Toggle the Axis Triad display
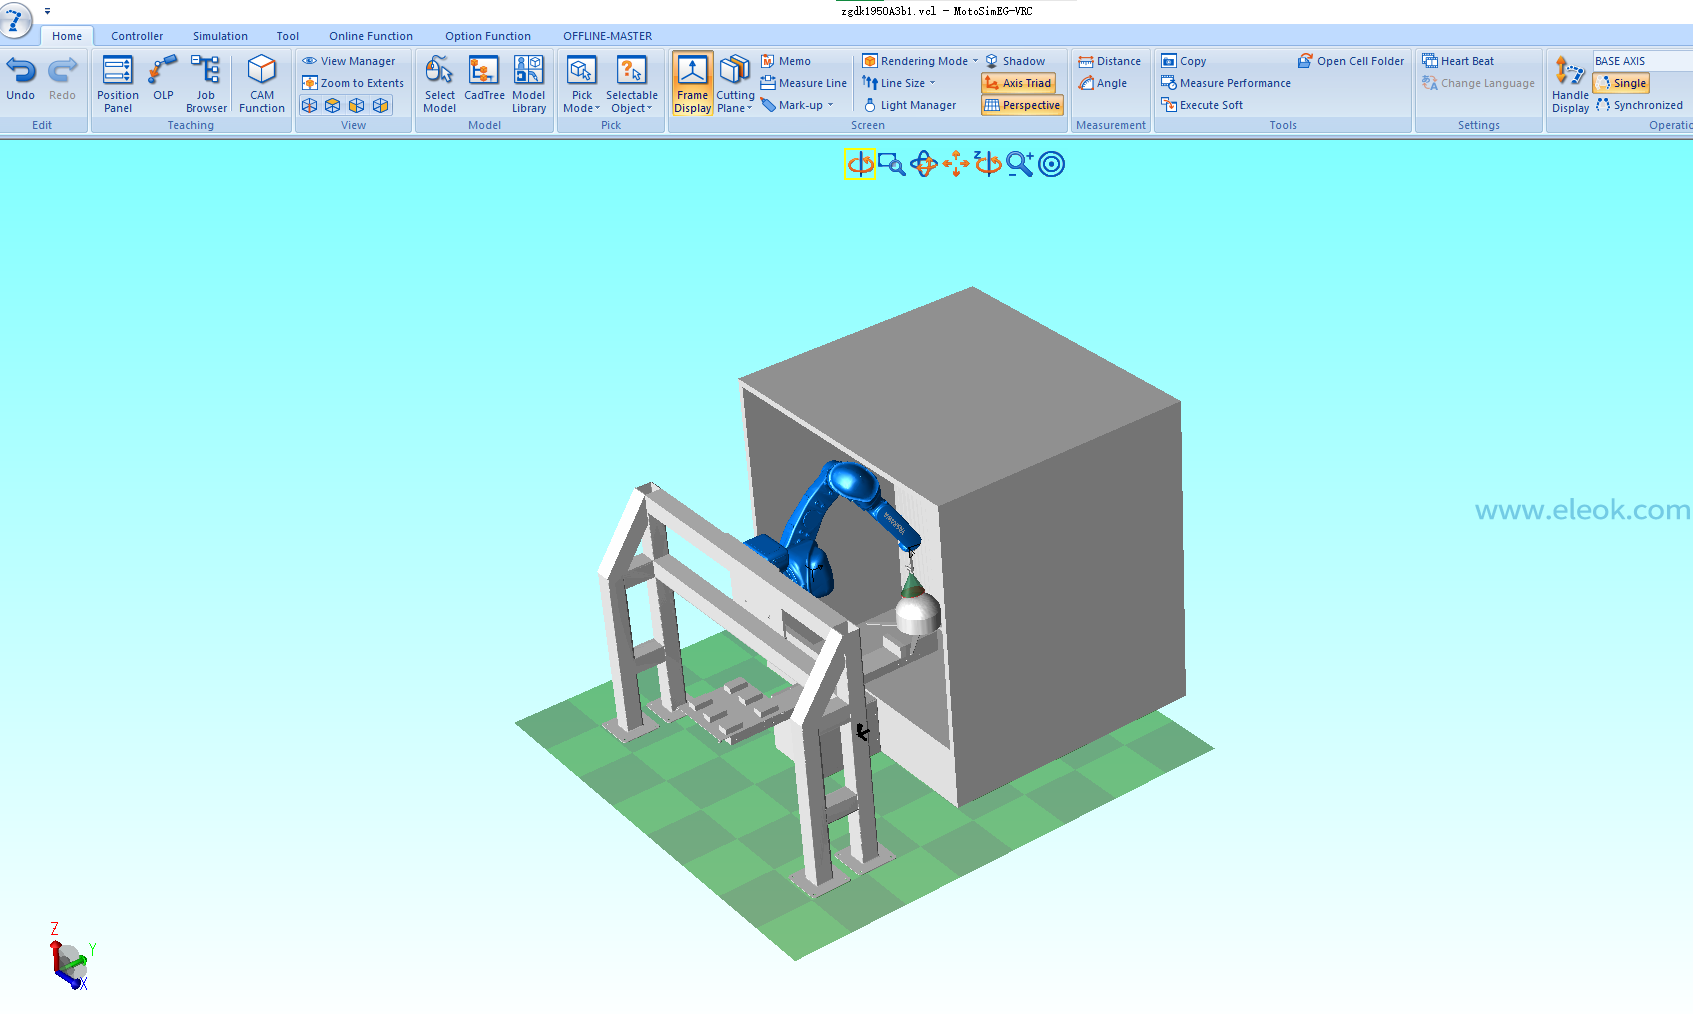Screen dimensions: 1693x1014 (x=1018, y=83)
